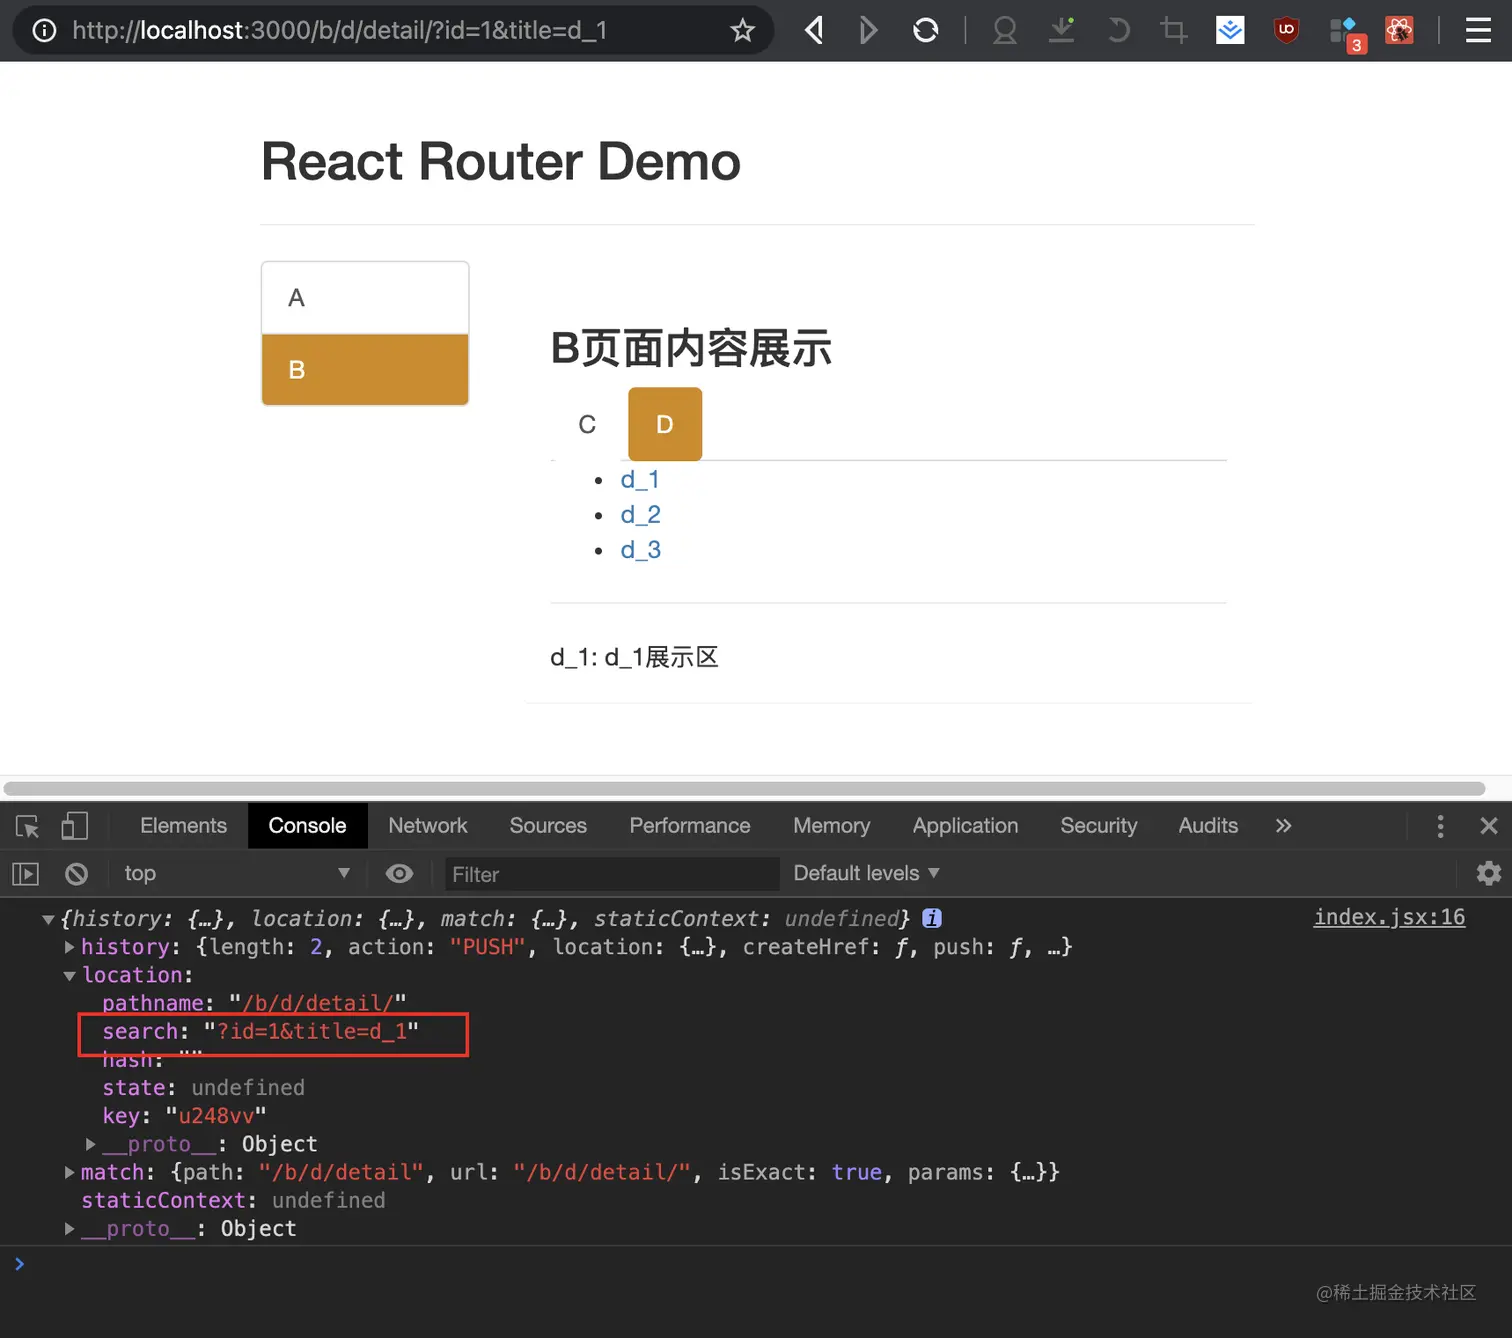The width and height of the screenshot is (1512, 1338).
Task: Open the browser hamburger menu
Action: (x=1478, y=30)
